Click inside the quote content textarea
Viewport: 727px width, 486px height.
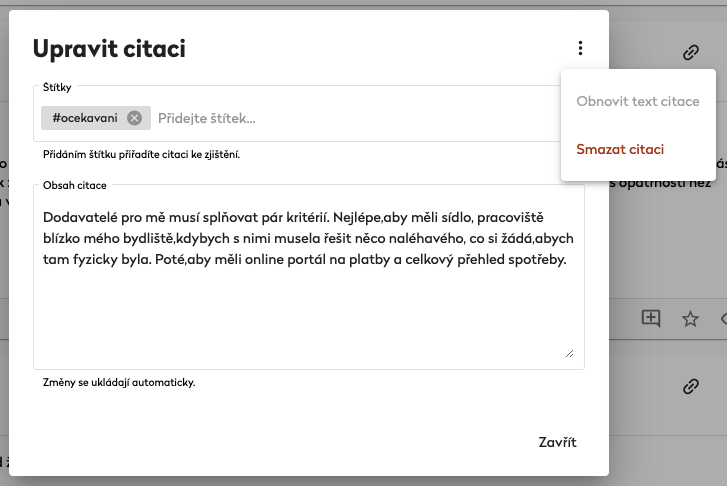[x=308, y=300]
